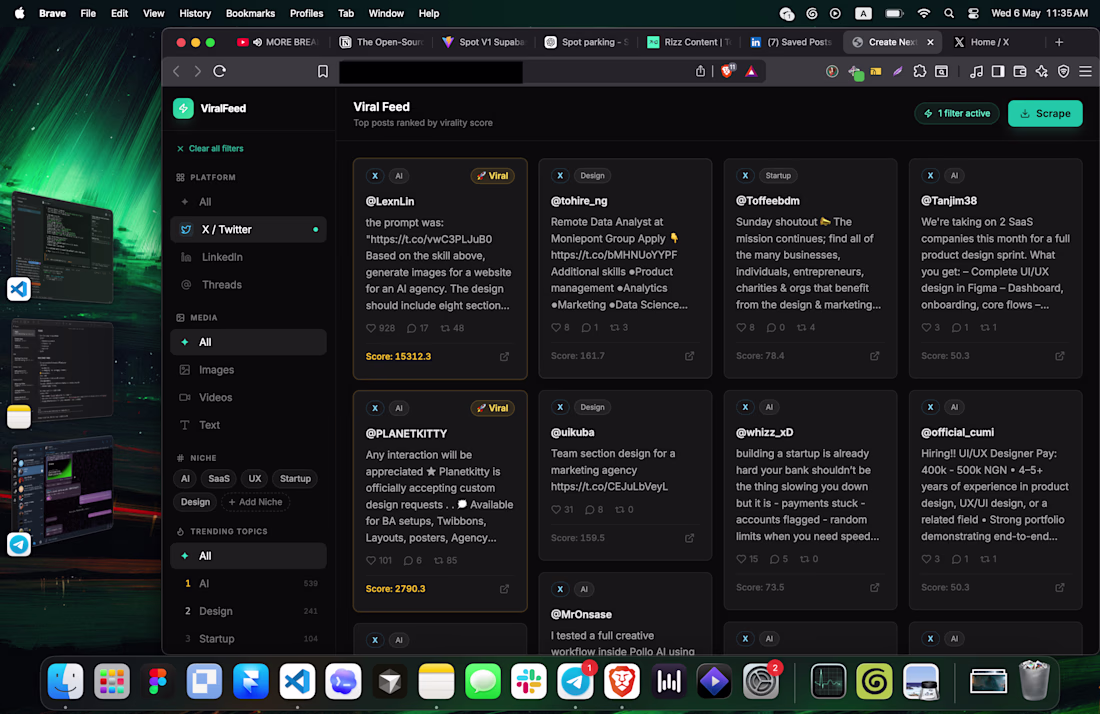Select the Threads platform filter

tap(248, 285)
